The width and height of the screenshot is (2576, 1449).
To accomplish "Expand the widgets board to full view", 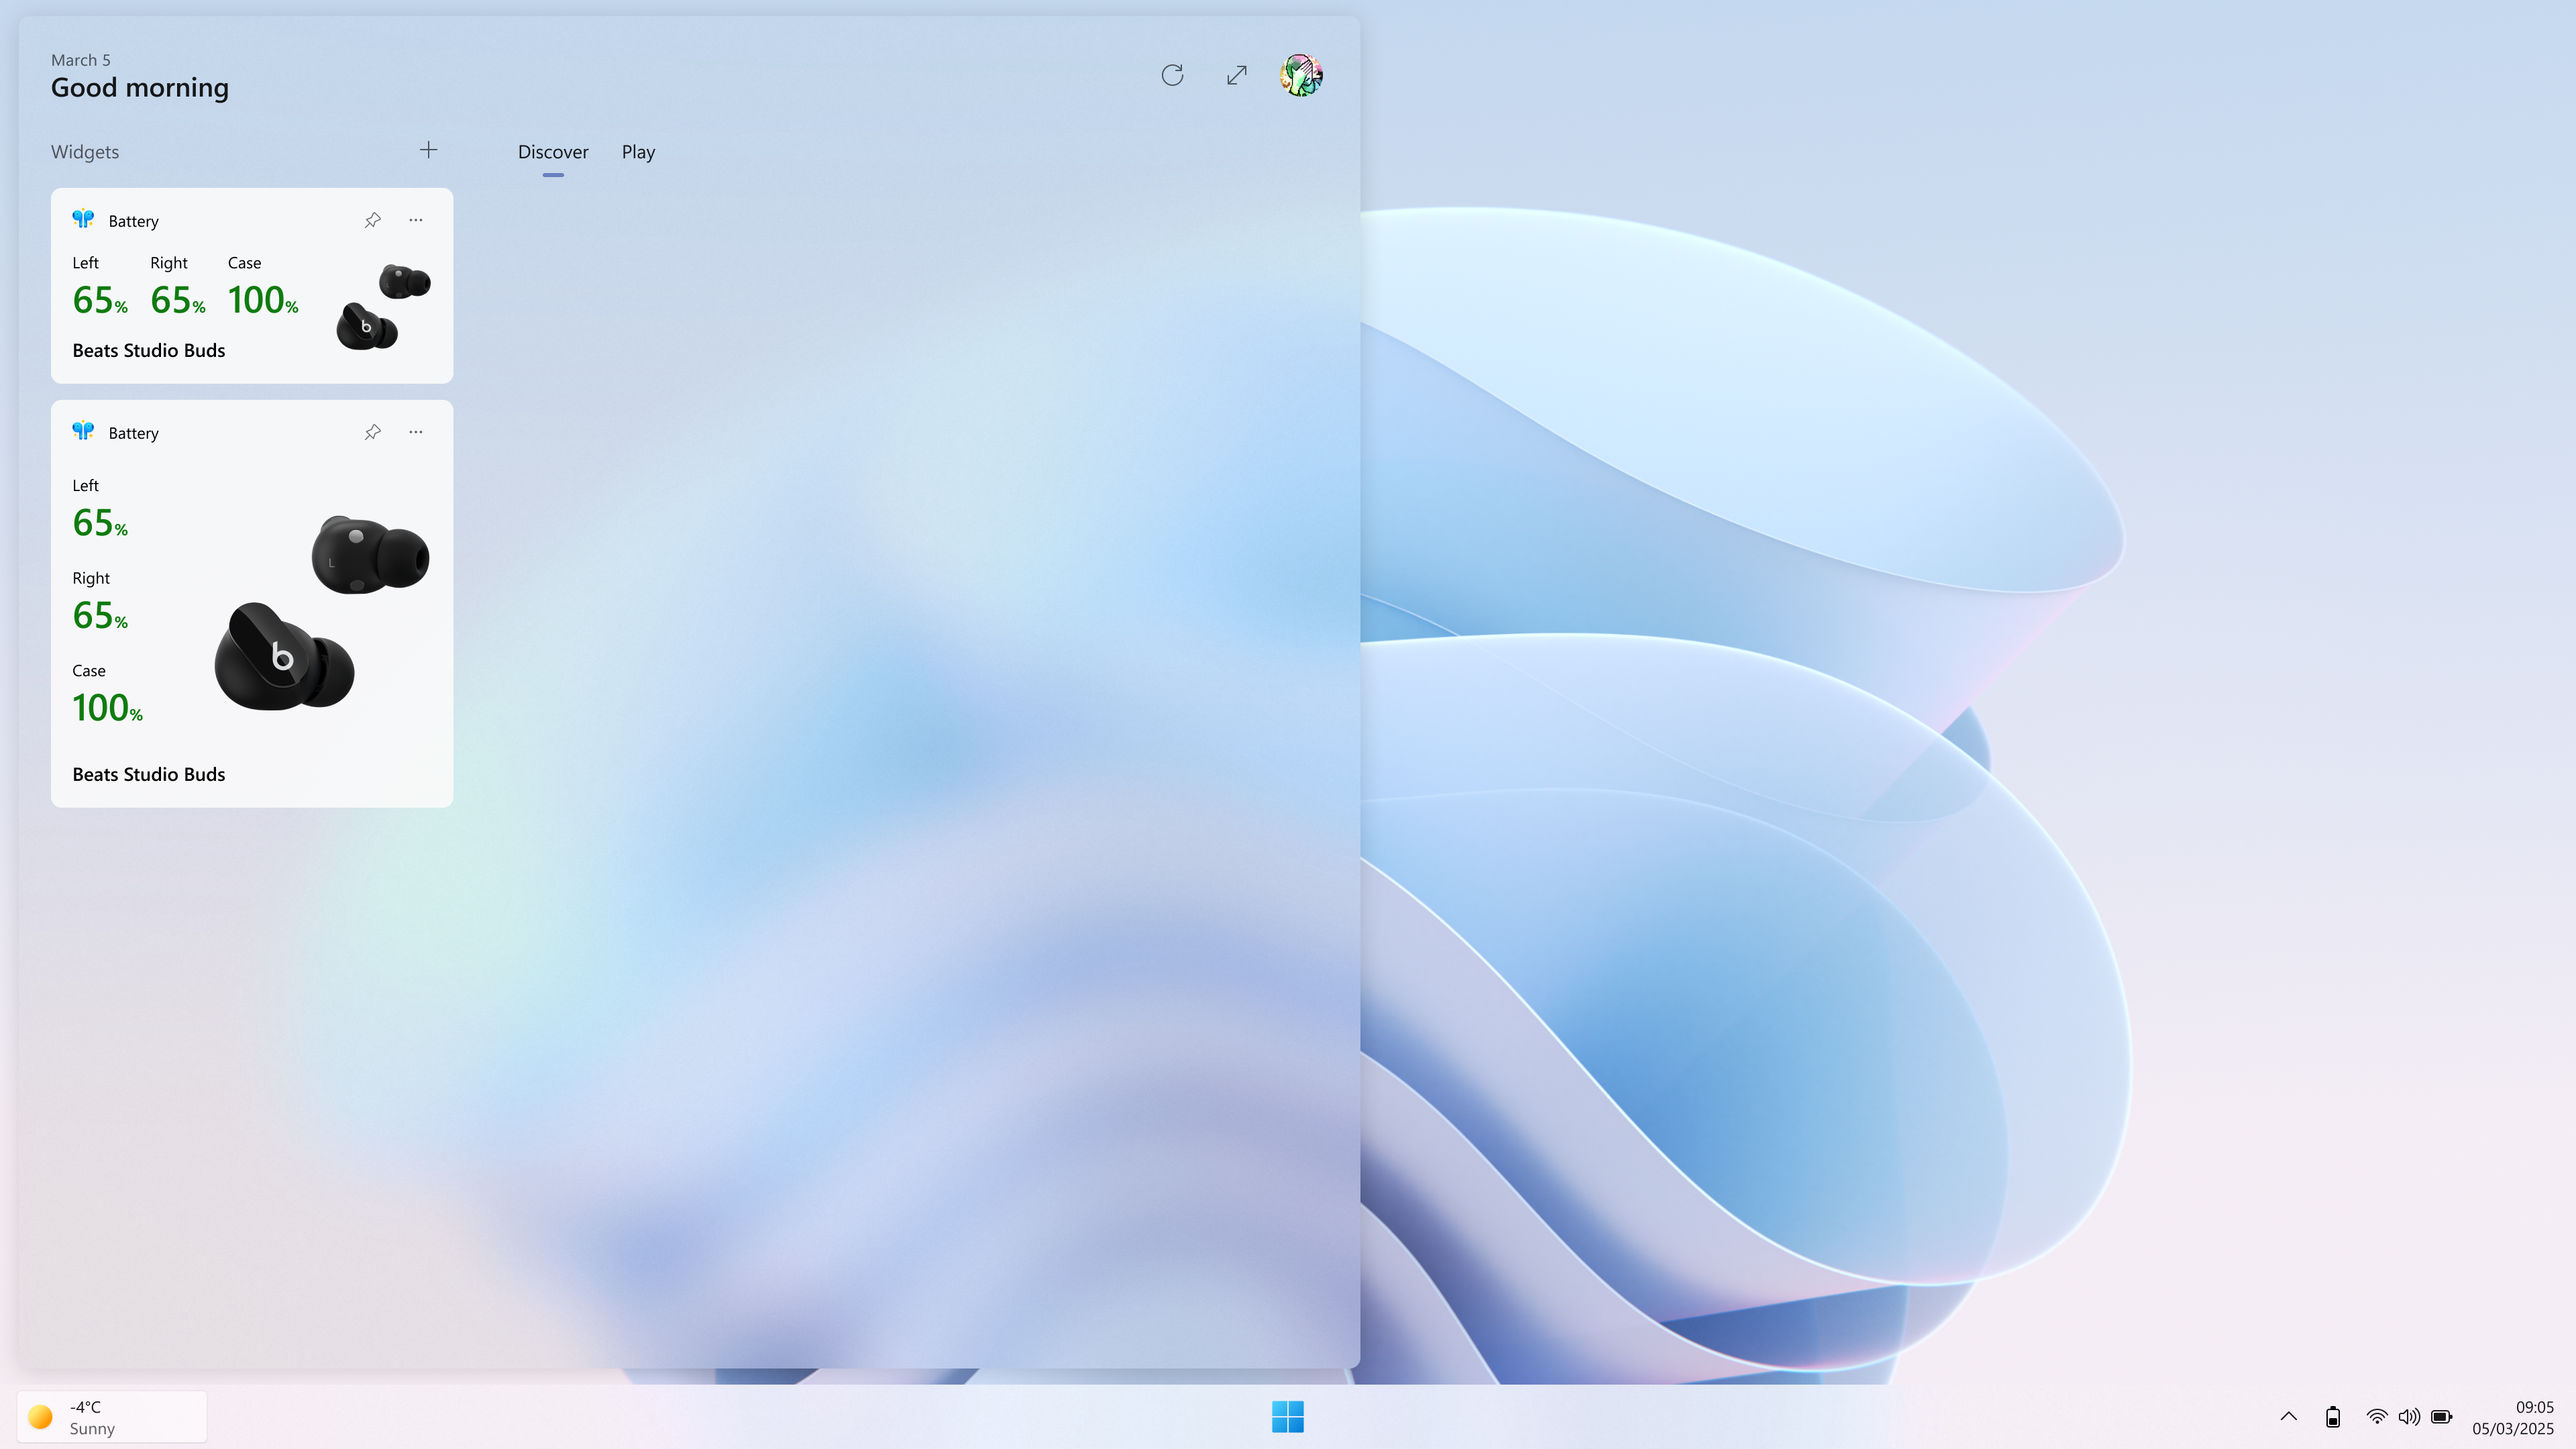I will pyautogui.click(x=1236, y=75).
